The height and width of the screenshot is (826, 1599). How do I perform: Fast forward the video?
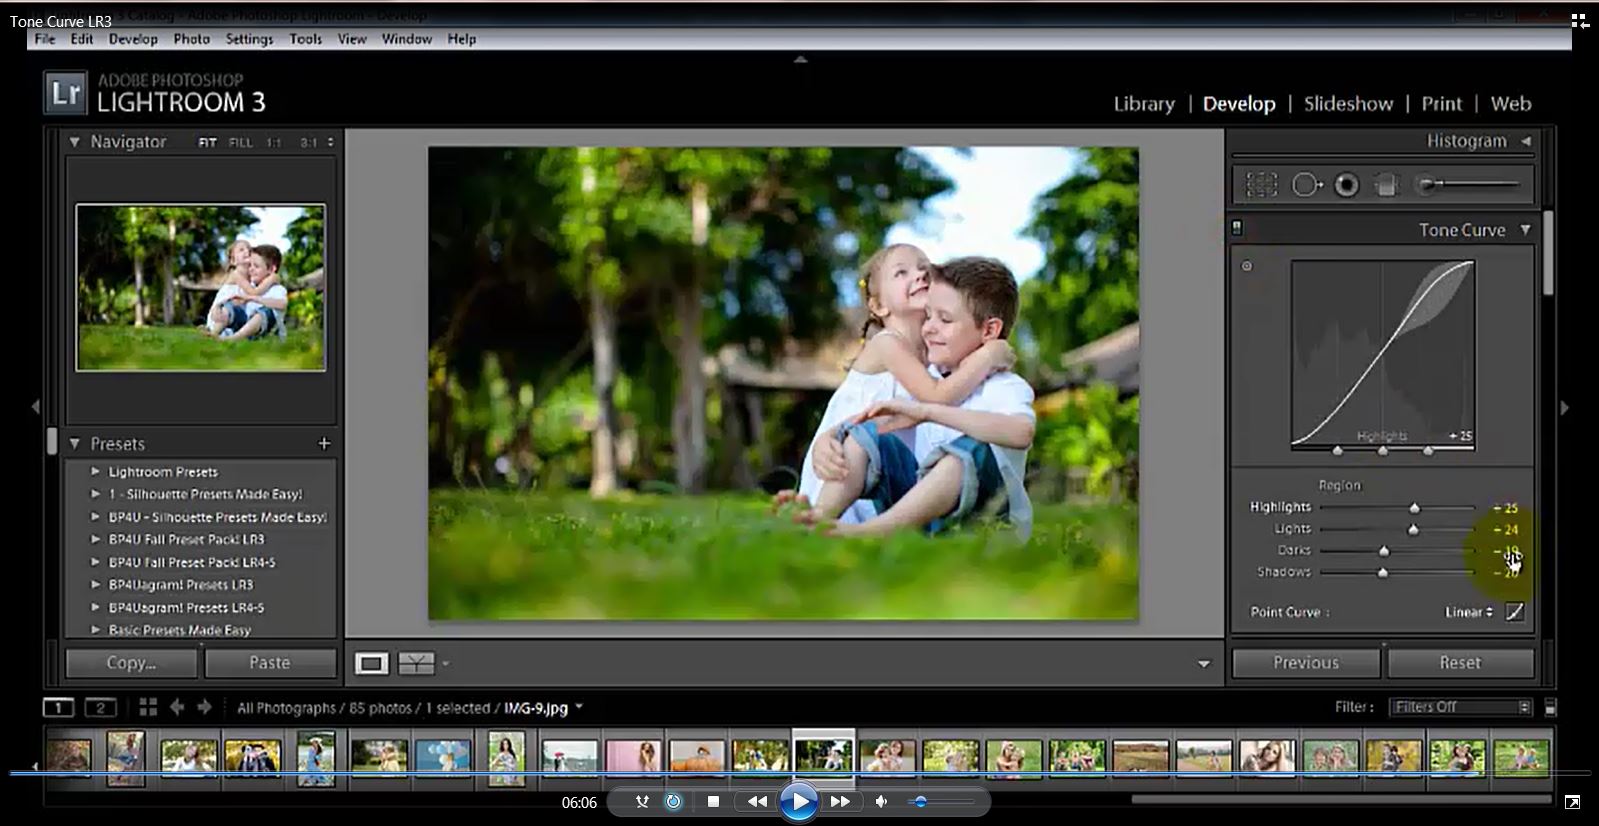click(840, 801)
